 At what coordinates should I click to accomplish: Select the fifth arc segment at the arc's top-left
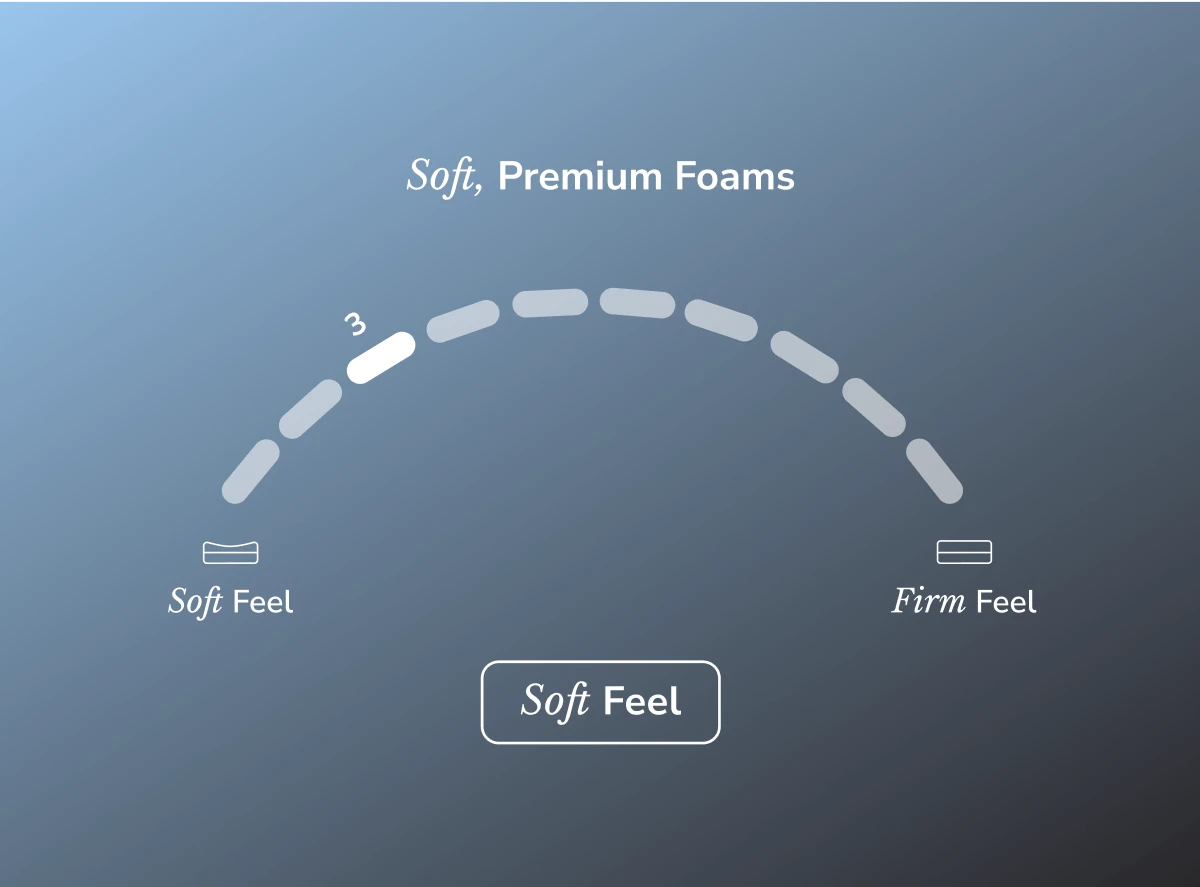(551, 303)
